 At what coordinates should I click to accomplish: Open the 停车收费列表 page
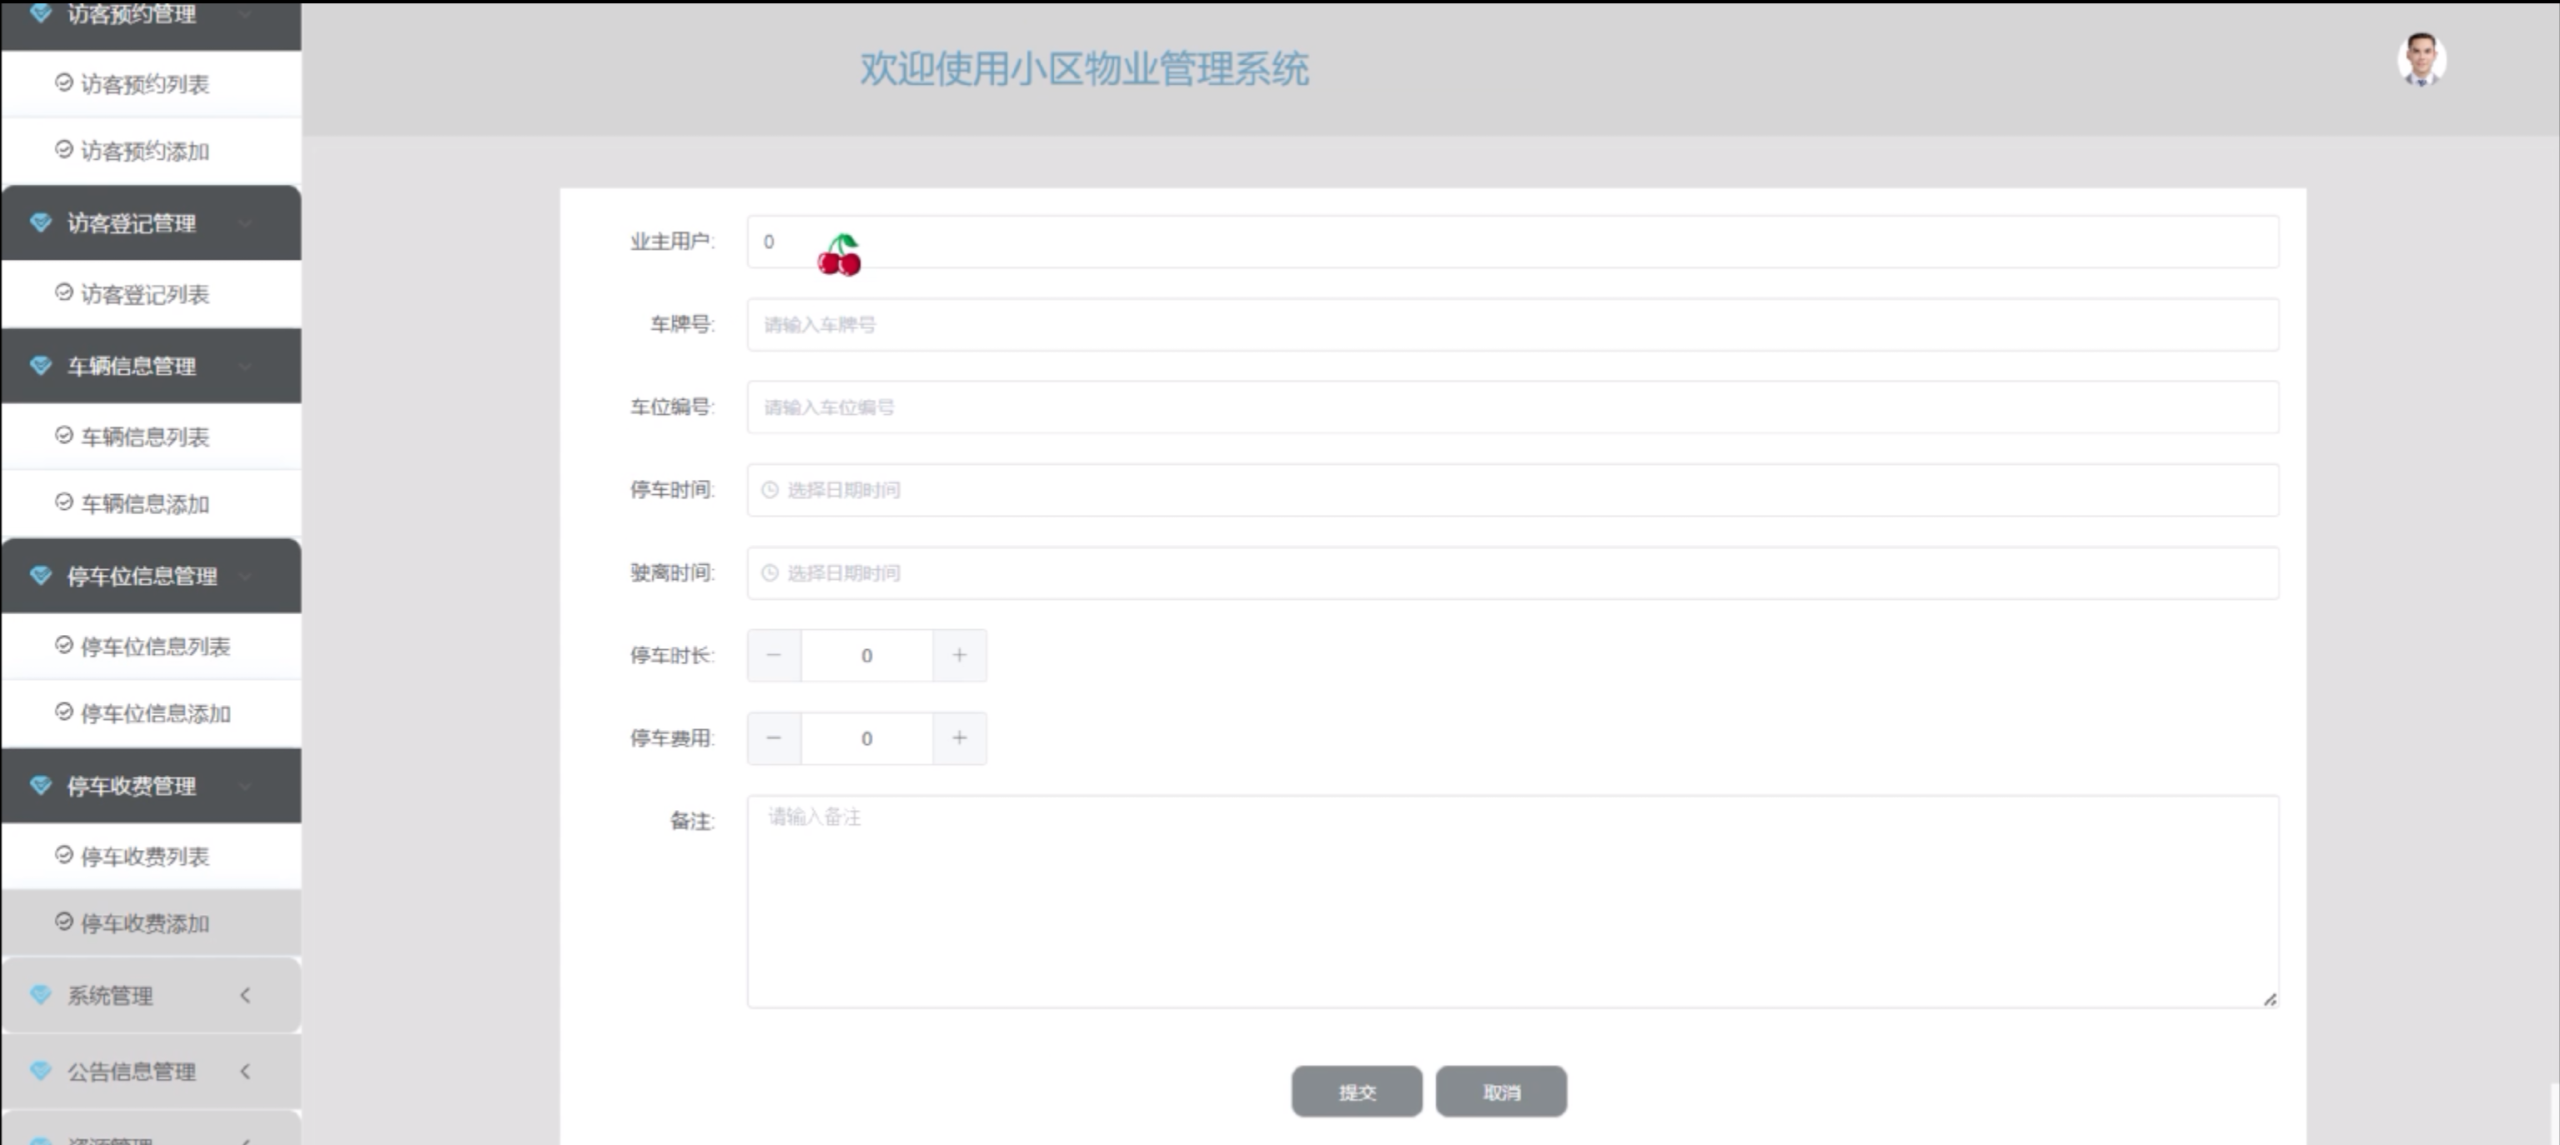coord(148,856)
